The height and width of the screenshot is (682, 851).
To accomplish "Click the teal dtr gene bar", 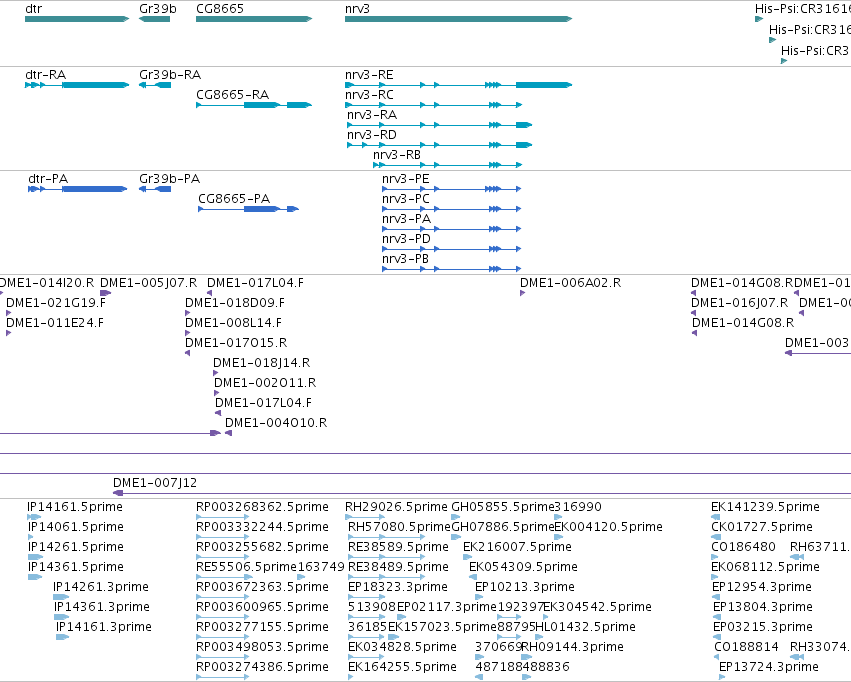I will [77, 19].
